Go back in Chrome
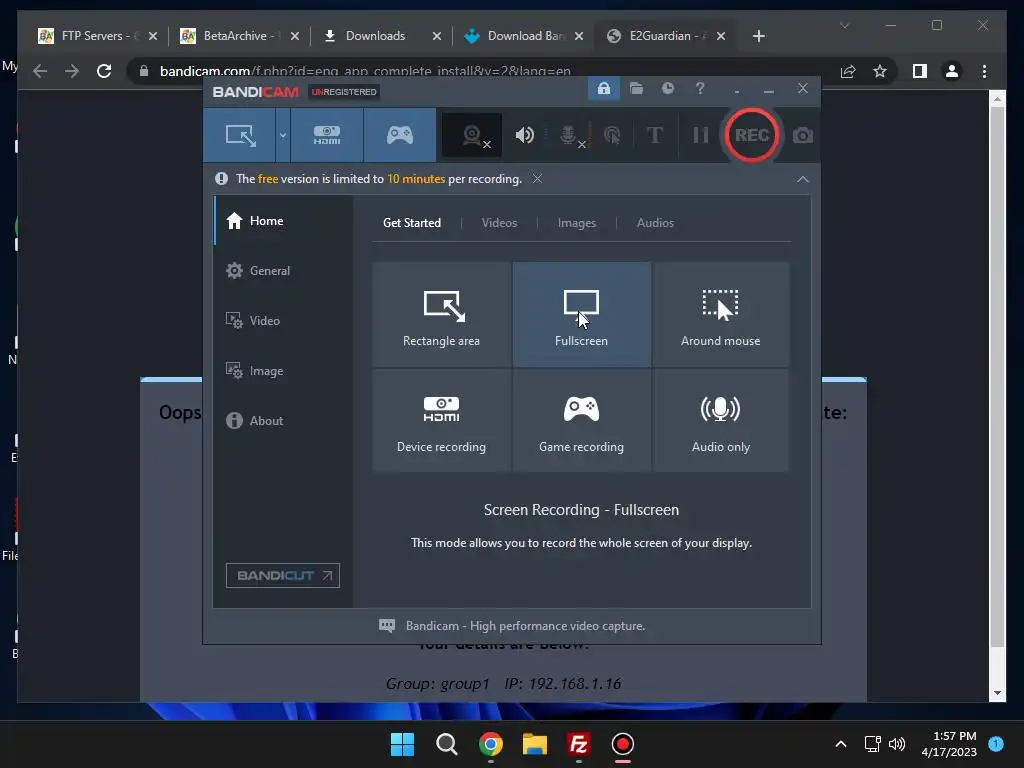Image resolution: width=1024 pixels, height=768 pixels. coord(40,71)
